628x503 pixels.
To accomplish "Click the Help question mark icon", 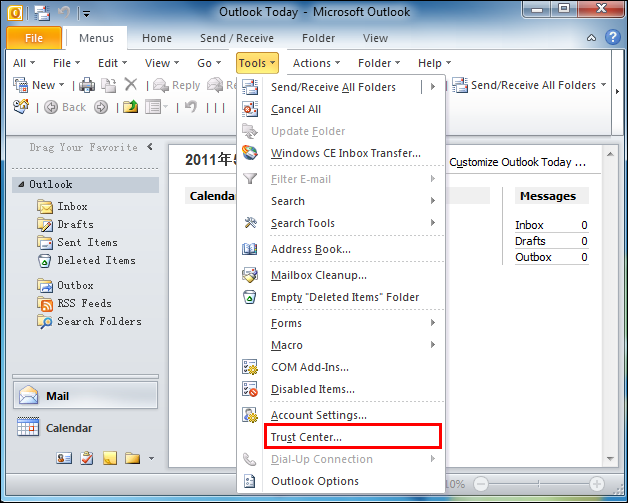I will [x=613, y=38].
